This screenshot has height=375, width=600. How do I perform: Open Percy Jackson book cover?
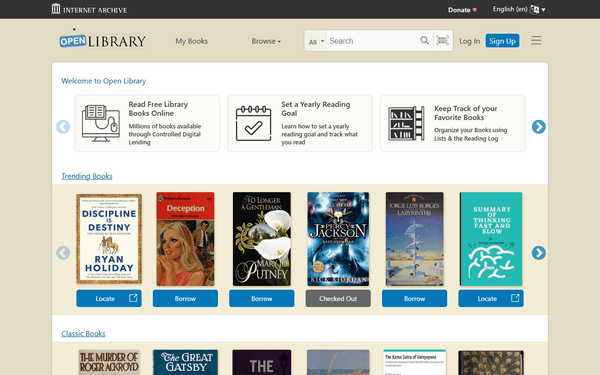point(338,239)
